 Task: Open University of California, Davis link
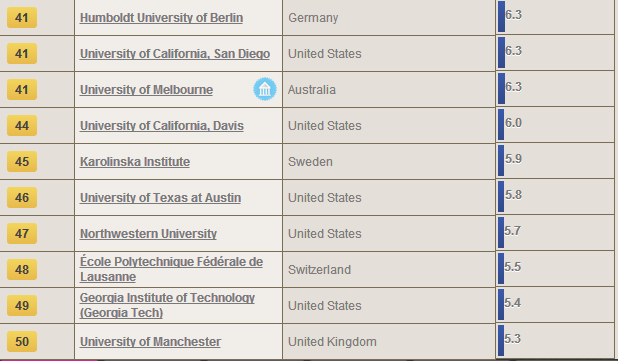click(x=162, y=126)
